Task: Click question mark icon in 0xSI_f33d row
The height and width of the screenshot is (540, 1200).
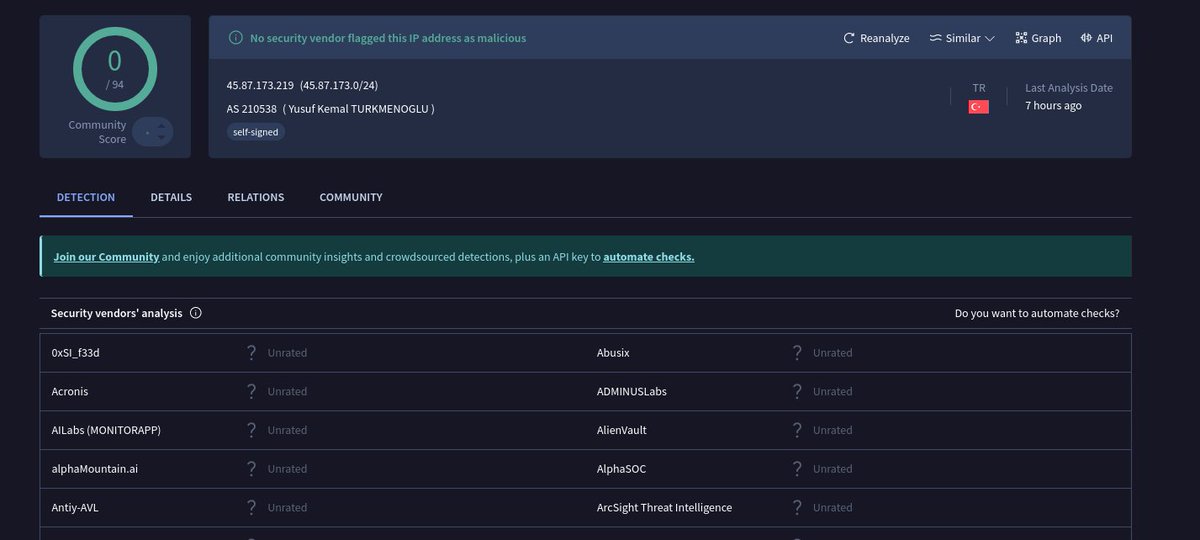Action: 251,352
